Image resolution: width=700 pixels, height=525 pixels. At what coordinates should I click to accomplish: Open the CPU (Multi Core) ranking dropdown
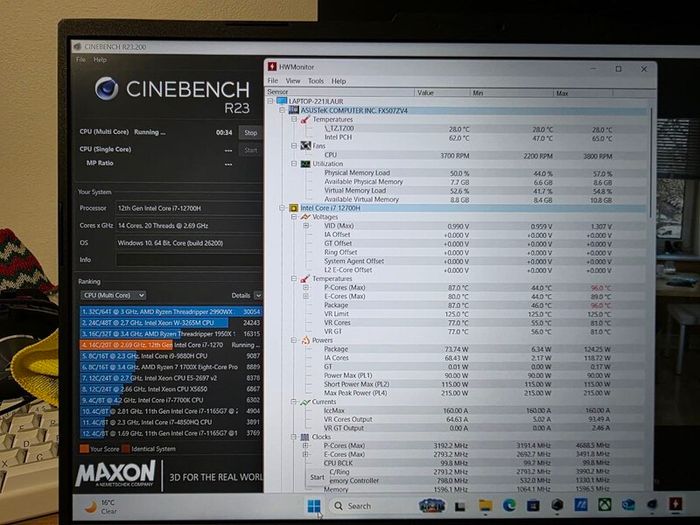(113, 295)
